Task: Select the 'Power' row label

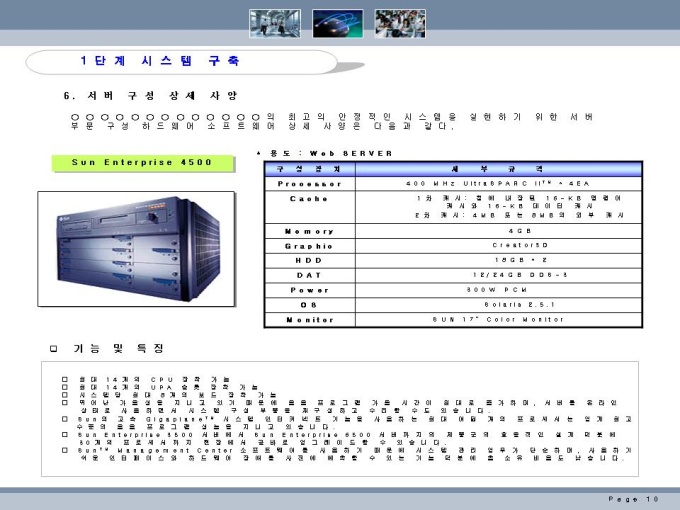Action: (310, 290)
